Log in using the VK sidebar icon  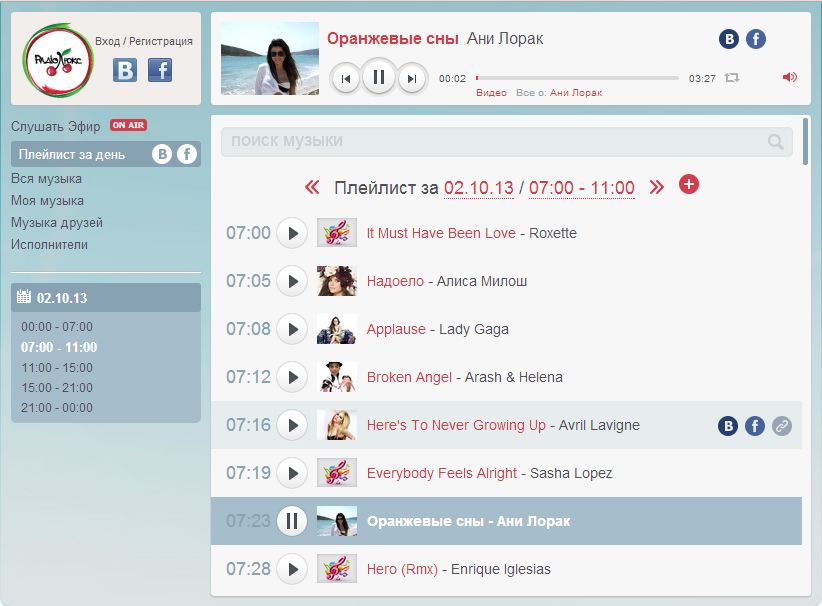tap(125, 70)
